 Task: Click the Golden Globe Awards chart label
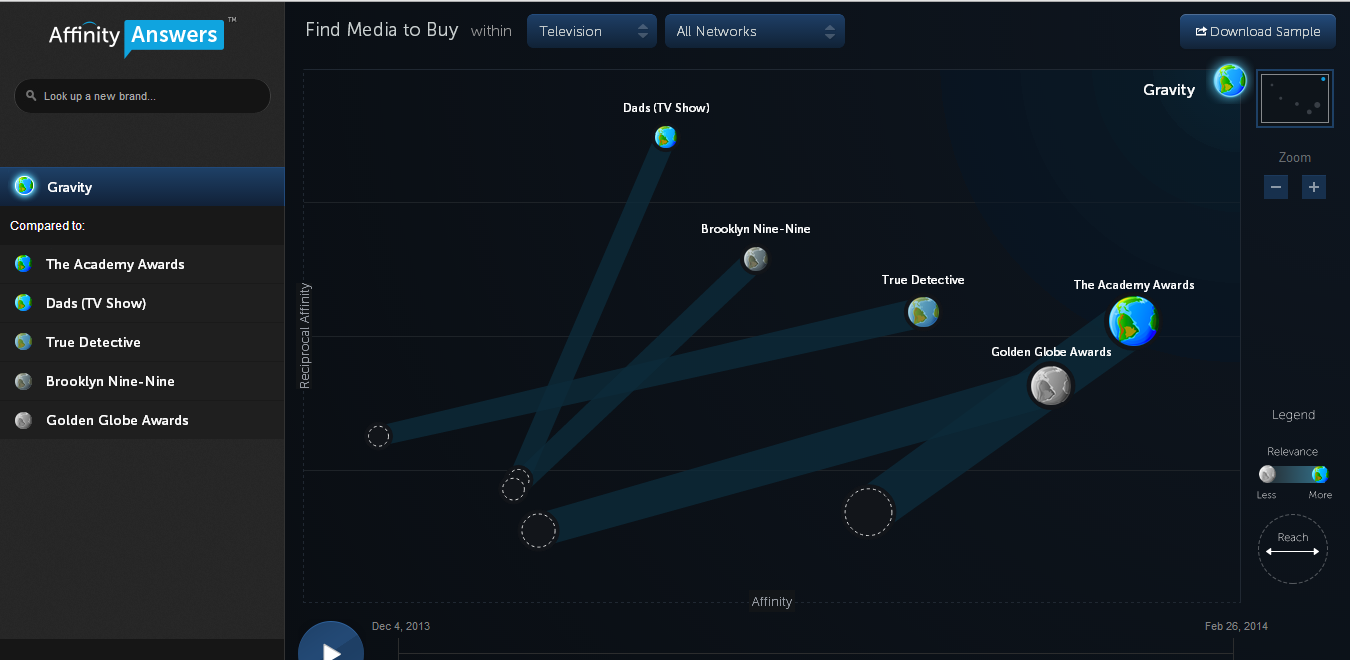(x=1051, y=352)
